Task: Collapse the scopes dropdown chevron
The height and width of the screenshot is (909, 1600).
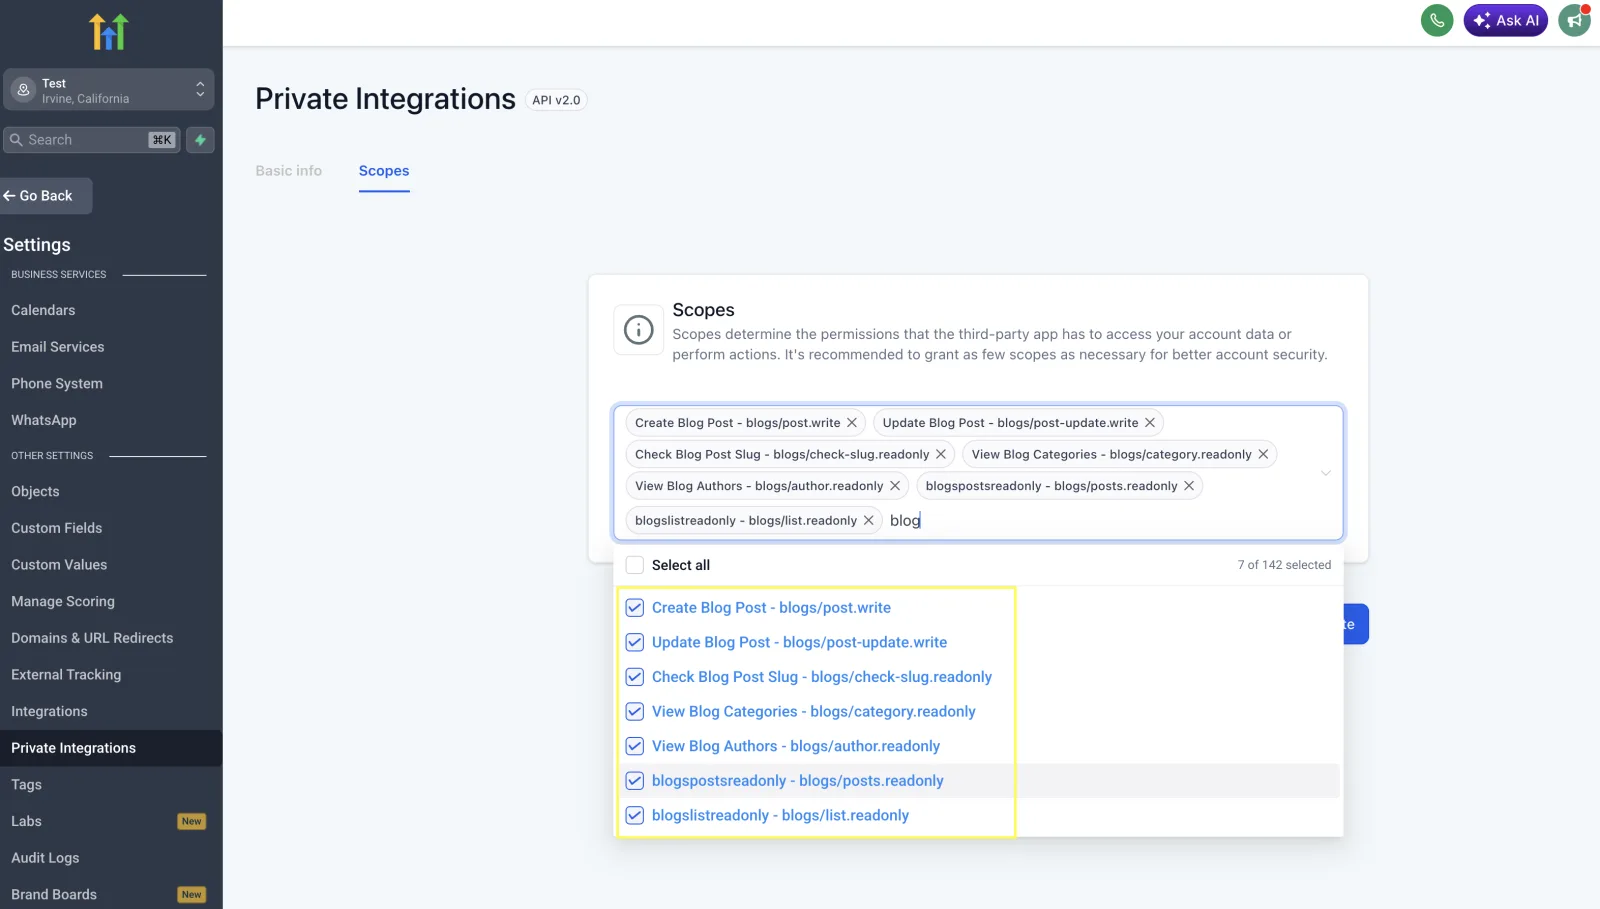Action: 1326,473
